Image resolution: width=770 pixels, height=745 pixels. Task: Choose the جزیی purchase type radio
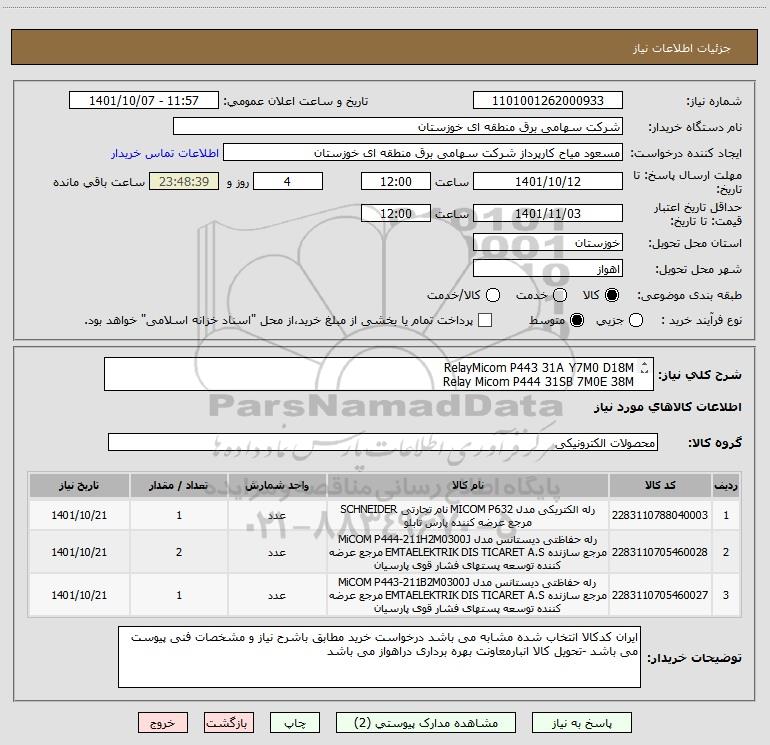click(x=636, y=320)
